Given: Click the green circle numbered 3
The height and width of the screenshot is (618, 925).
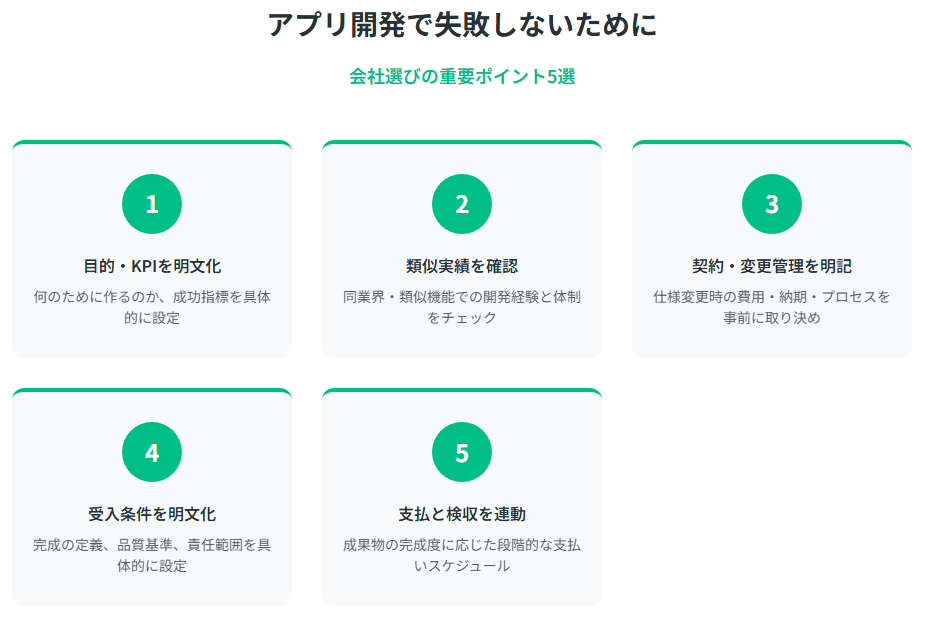Looking at the screenshot, I should coord(771,204).
